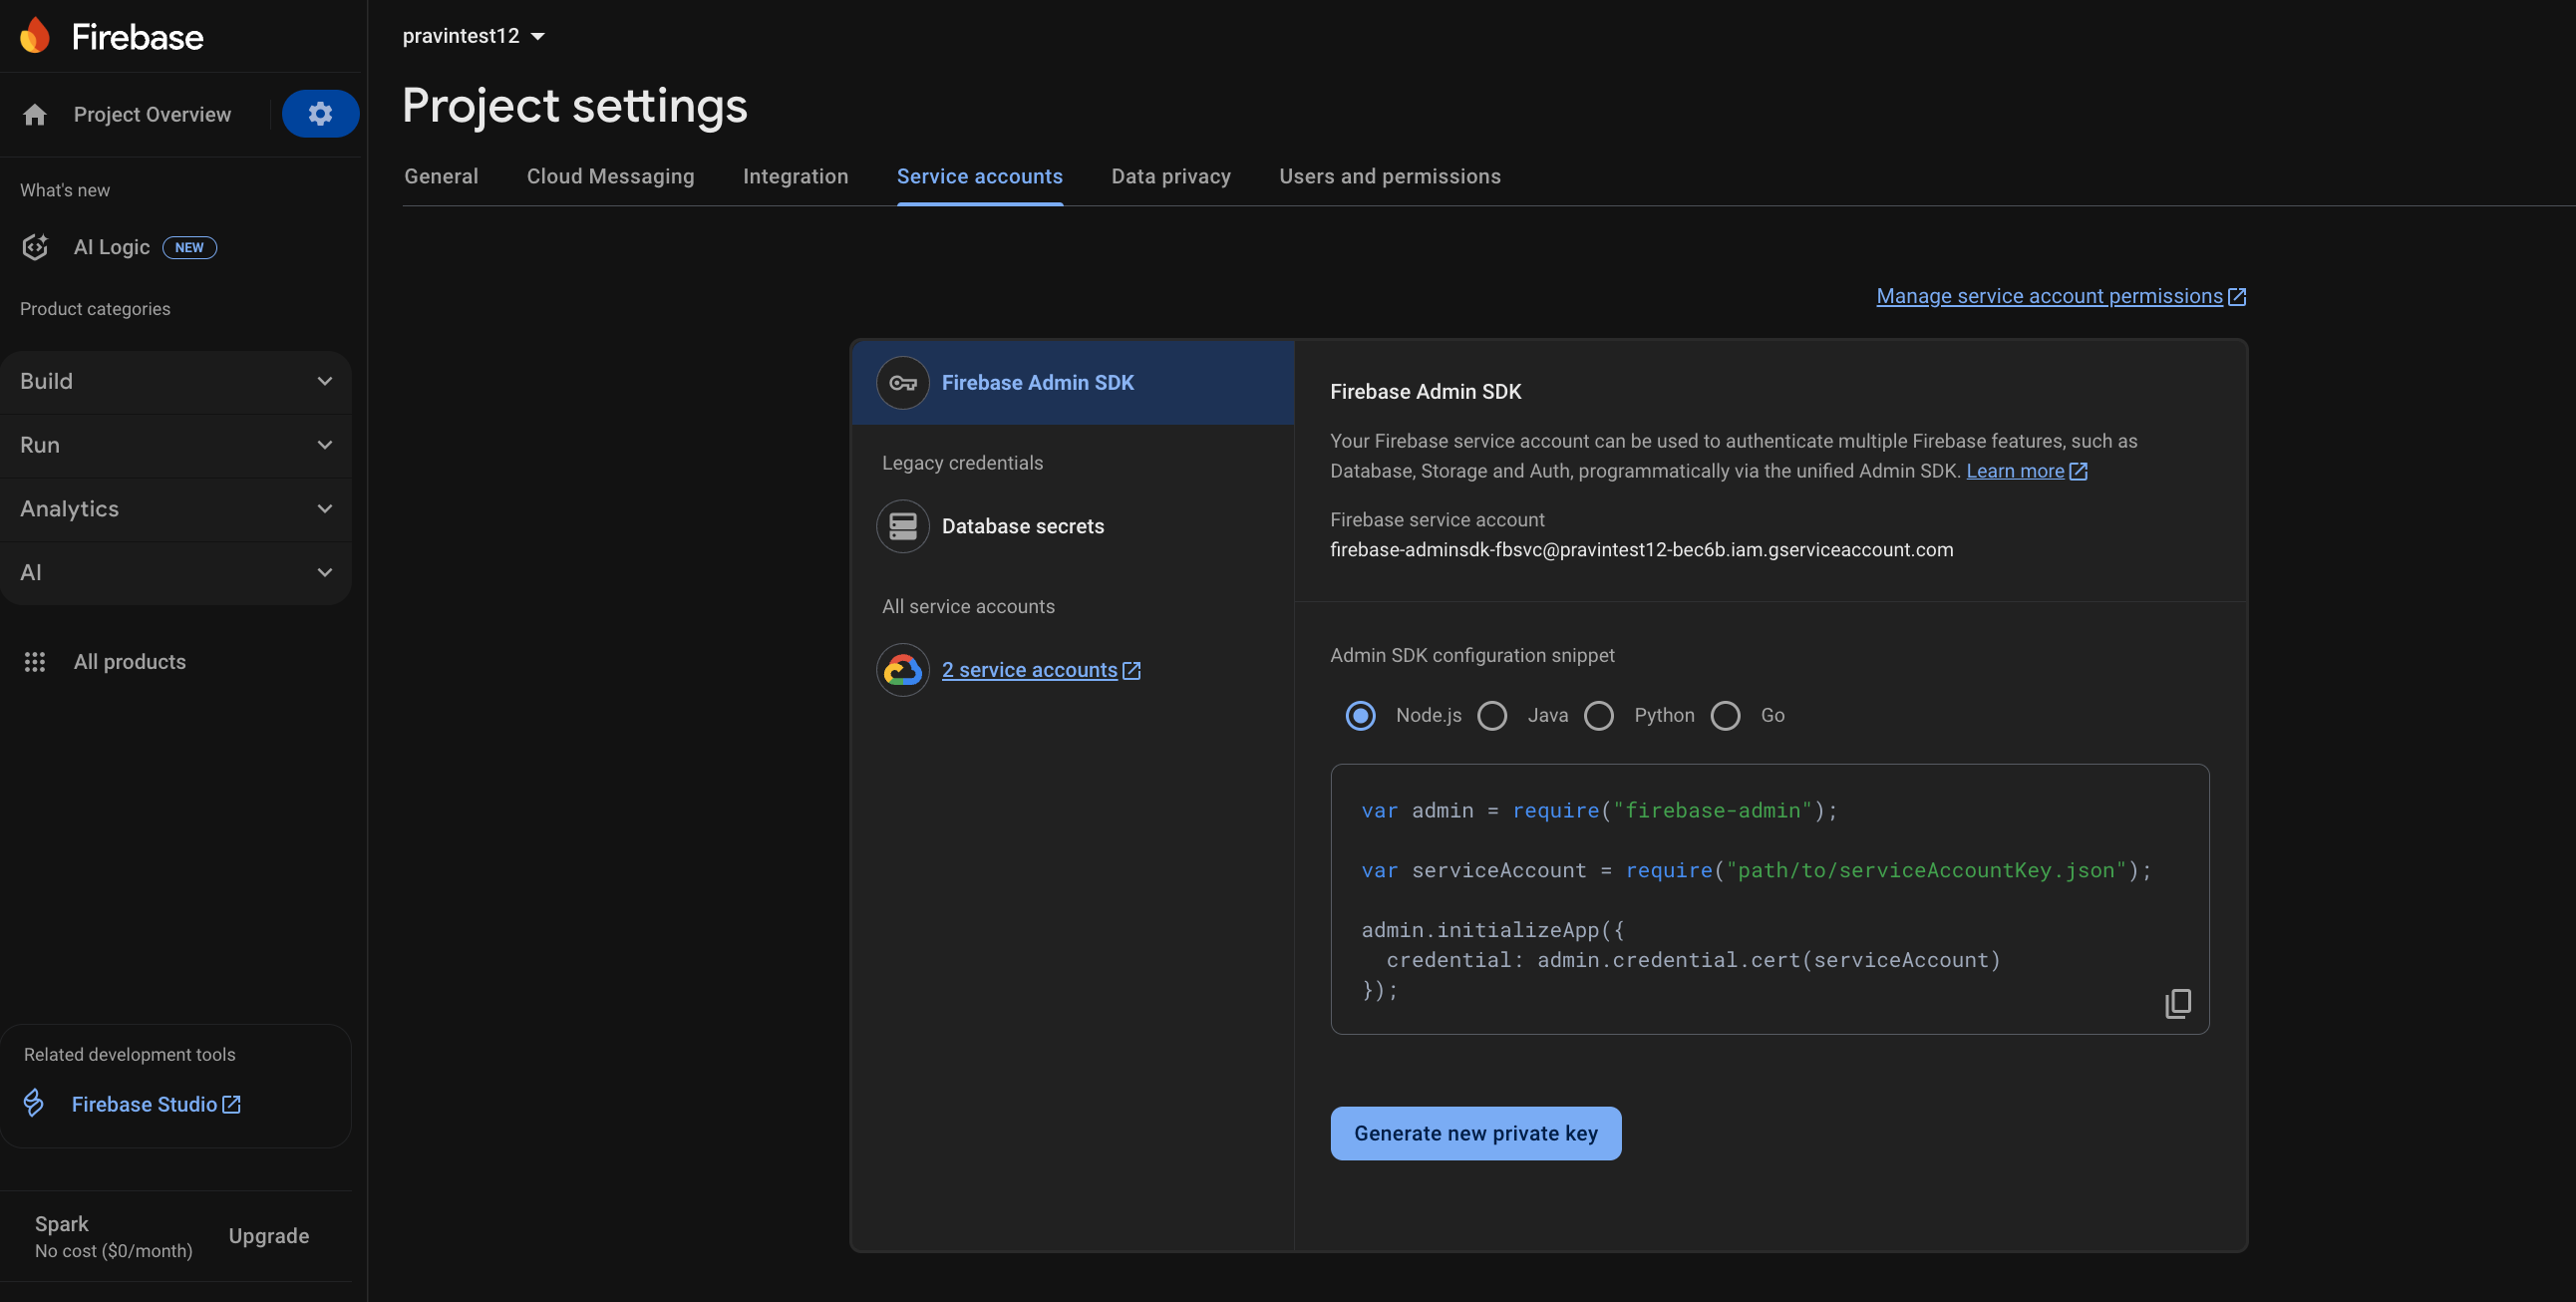Click the No cost ($0/month) text
Viewport: 2576px width, 1302px height.
(x=114, y=1251)
